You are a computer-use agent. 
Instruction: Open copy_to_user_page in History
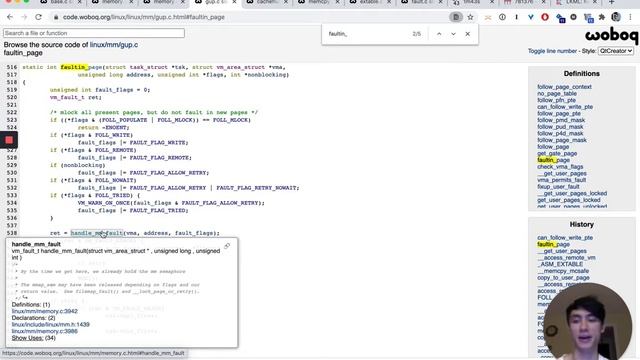pyautogui.click(x=563, y=278)
